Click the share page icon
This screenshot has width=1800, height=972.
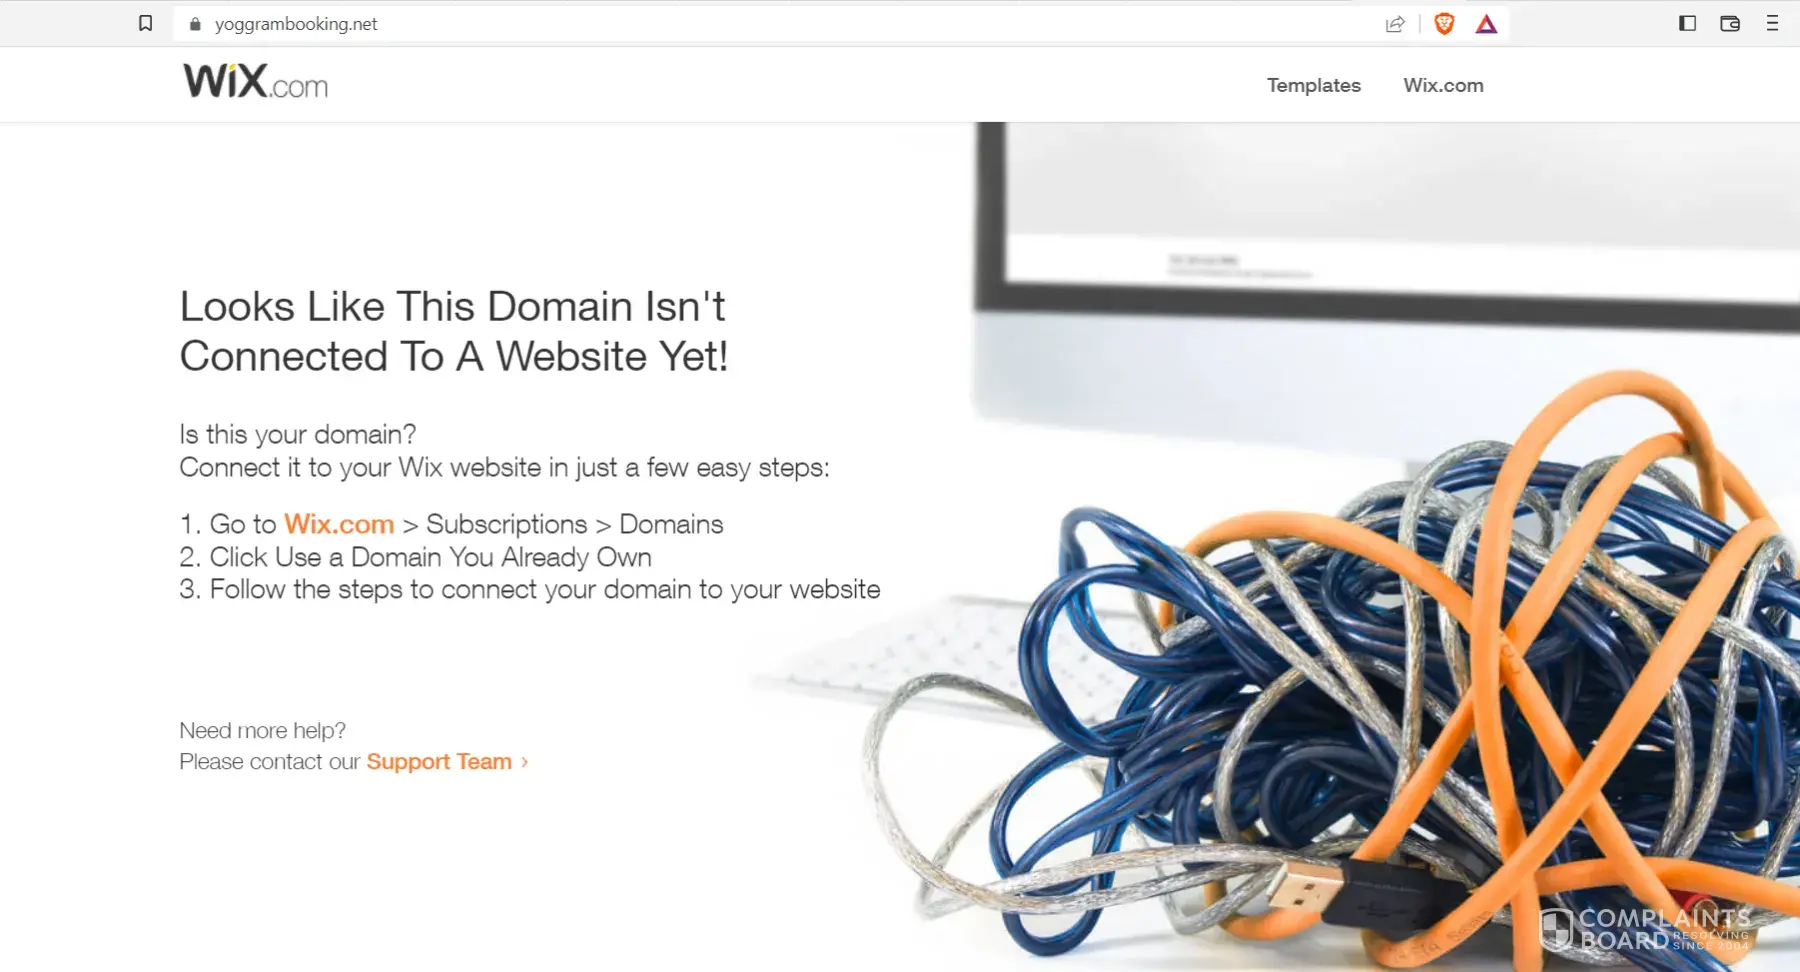pos(1395,24)
